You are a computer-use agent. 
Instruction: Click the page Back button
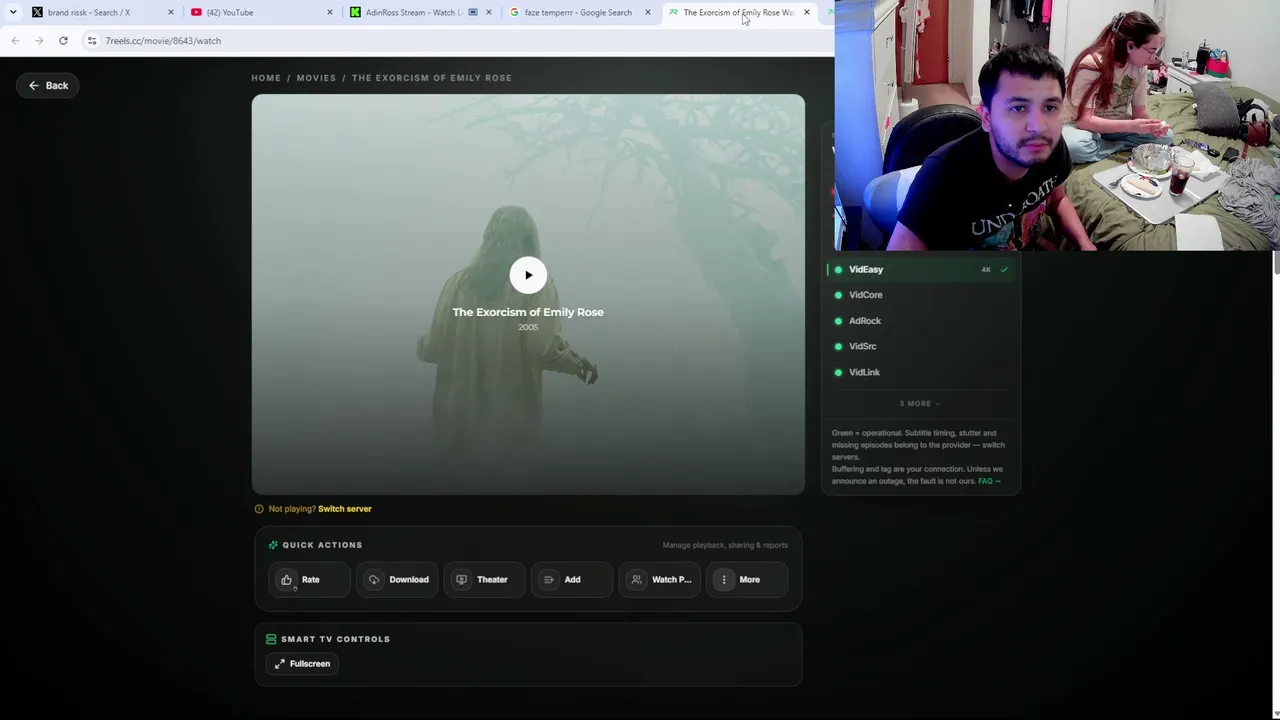pos(48,85)
